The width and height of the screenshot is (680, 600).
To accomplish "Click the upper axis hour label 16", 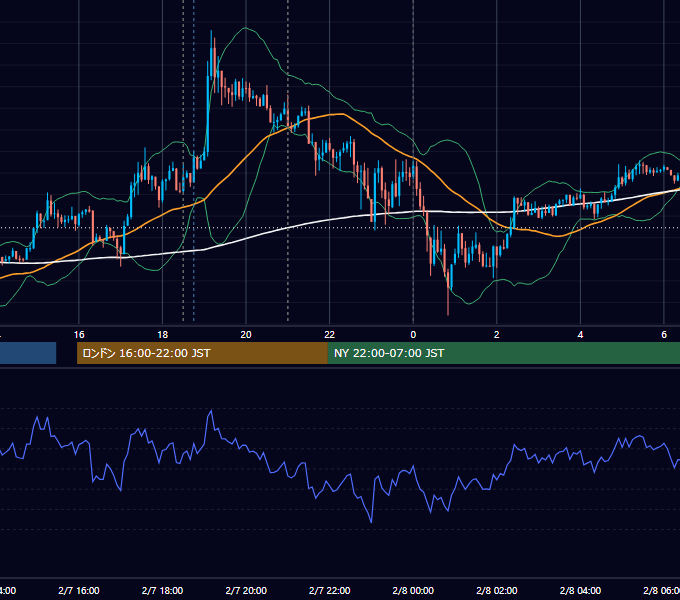I will [x=79, y=335].
